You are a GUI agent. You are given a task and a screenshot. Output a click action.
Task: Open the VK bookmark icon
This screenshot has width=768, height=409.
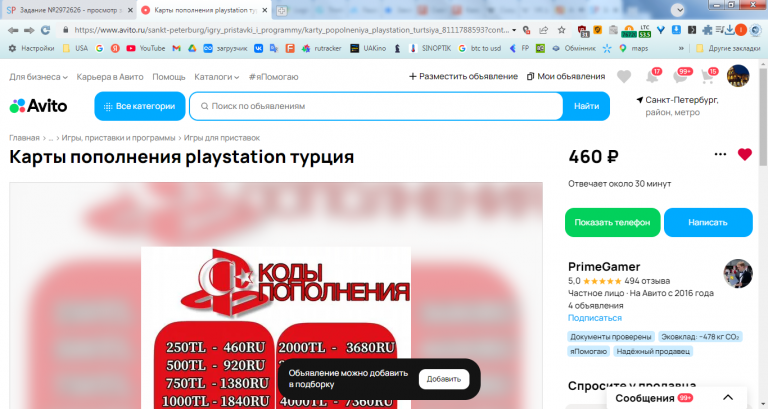click(258, 48)
